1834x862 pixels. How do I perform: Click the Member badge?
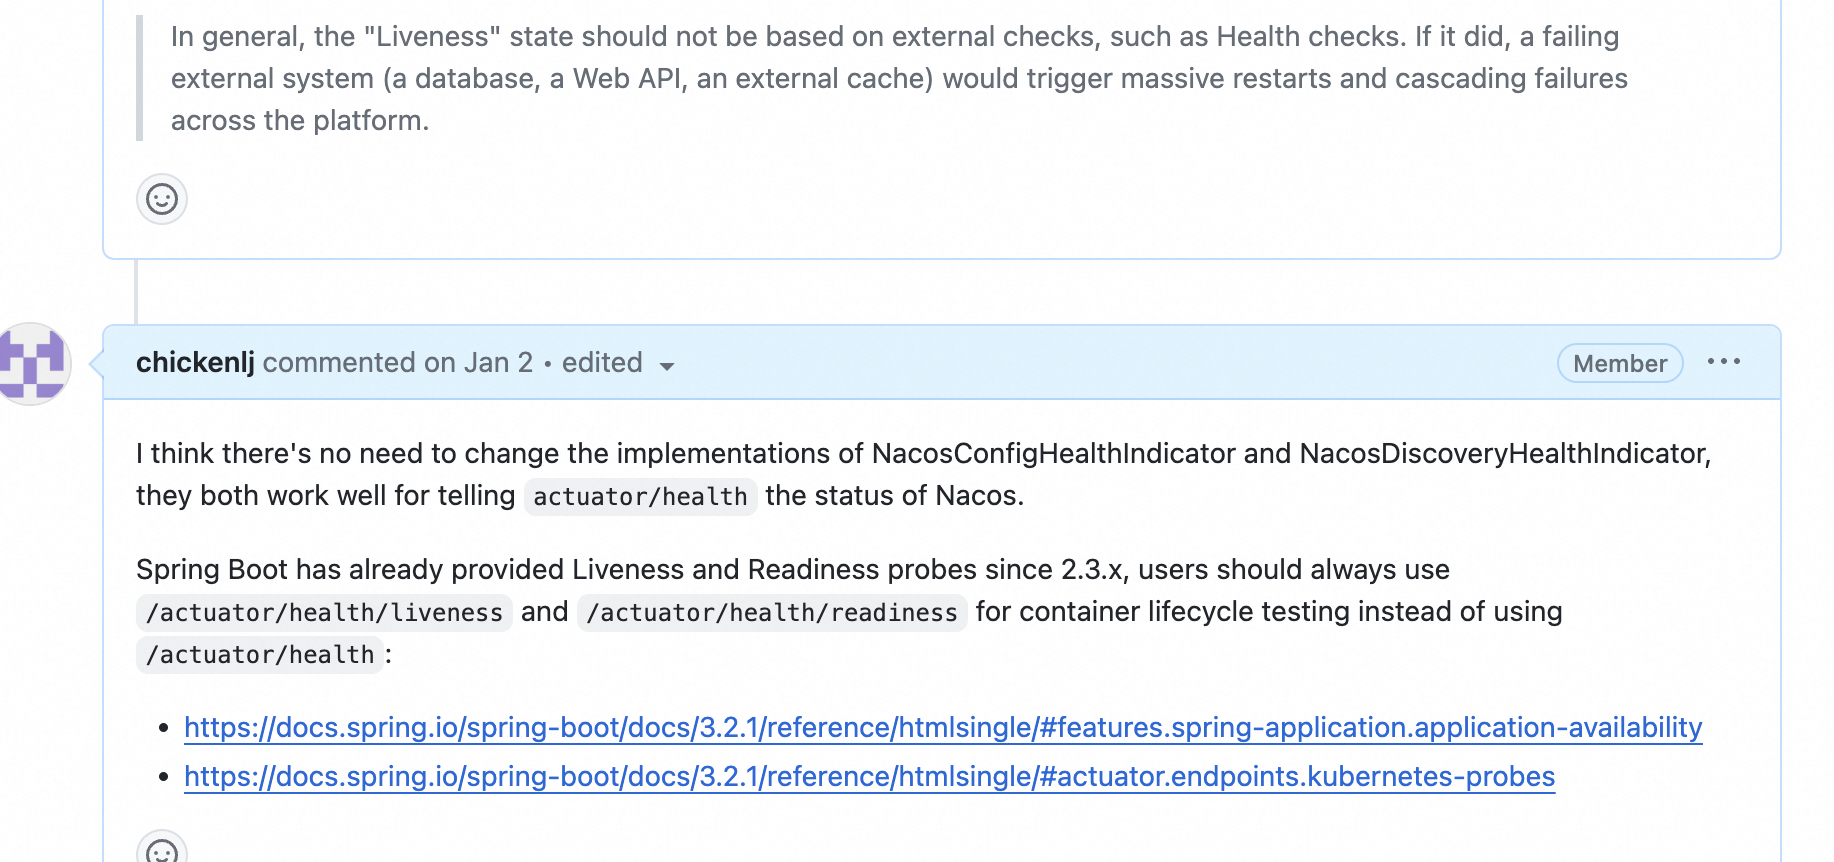[x=1620, y=363]
